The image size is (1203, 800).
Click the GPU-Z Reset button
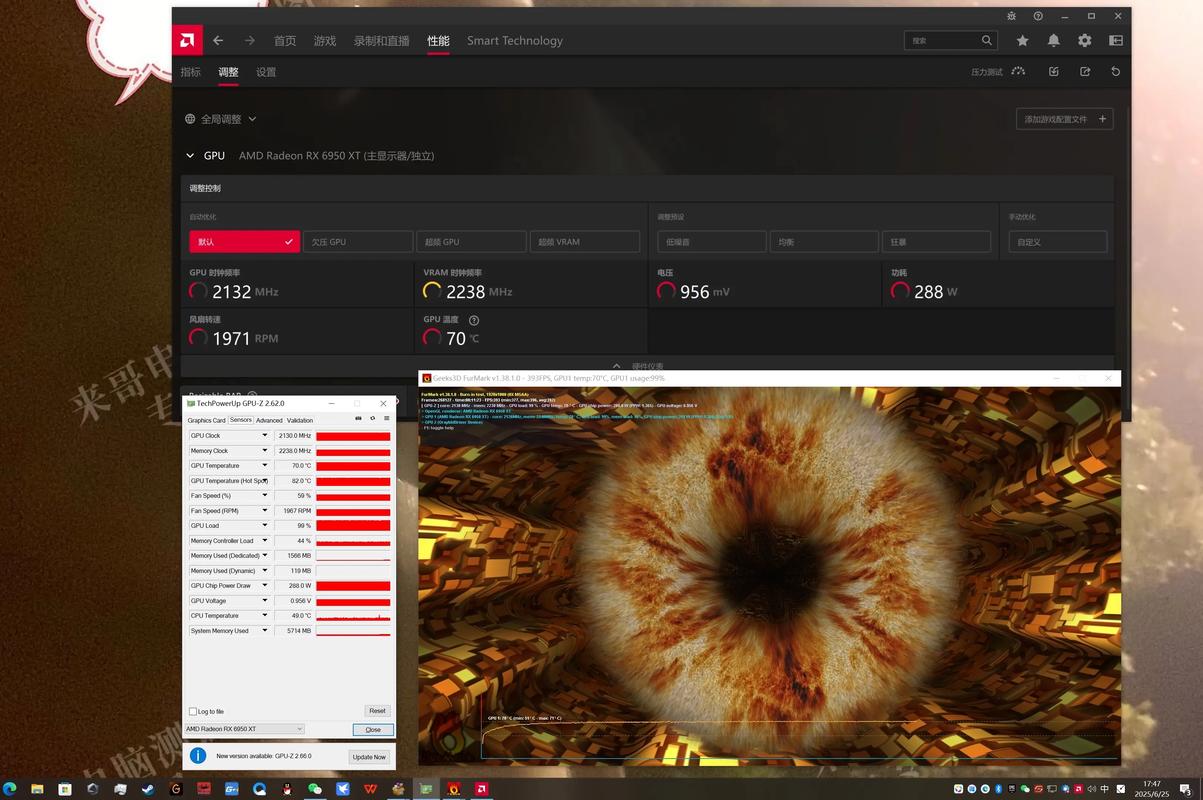pyautogui.click(x=377, y=711)
